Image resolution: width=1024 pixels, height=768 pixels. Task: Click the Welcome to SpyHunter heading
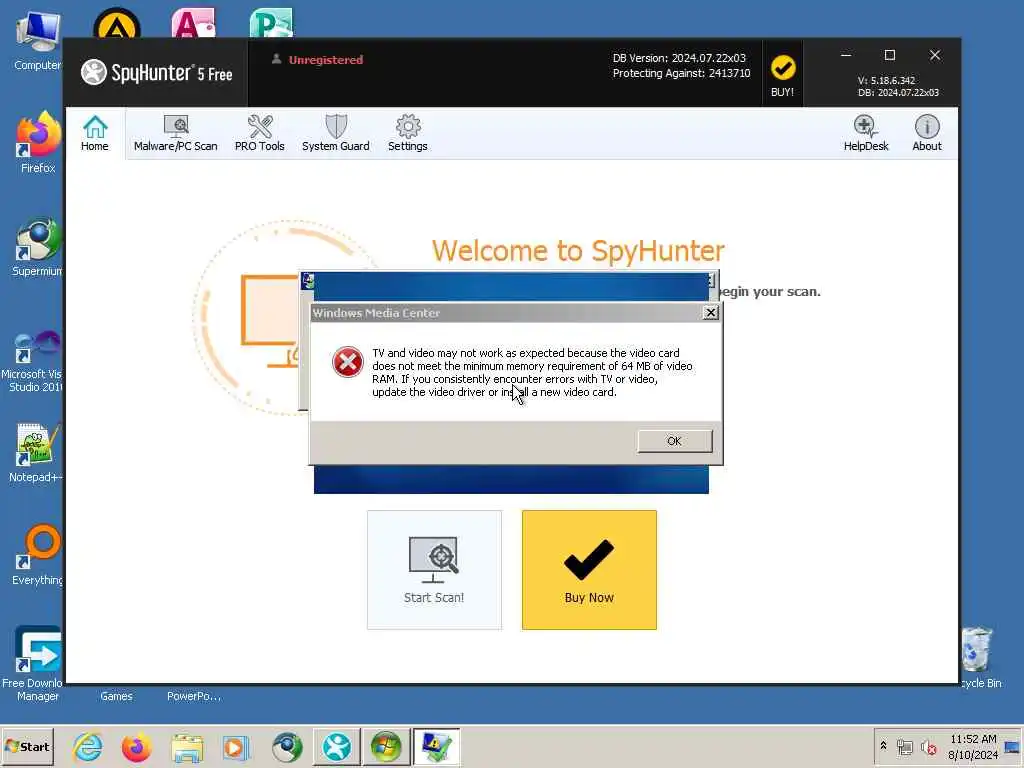[x=578, y=251]
